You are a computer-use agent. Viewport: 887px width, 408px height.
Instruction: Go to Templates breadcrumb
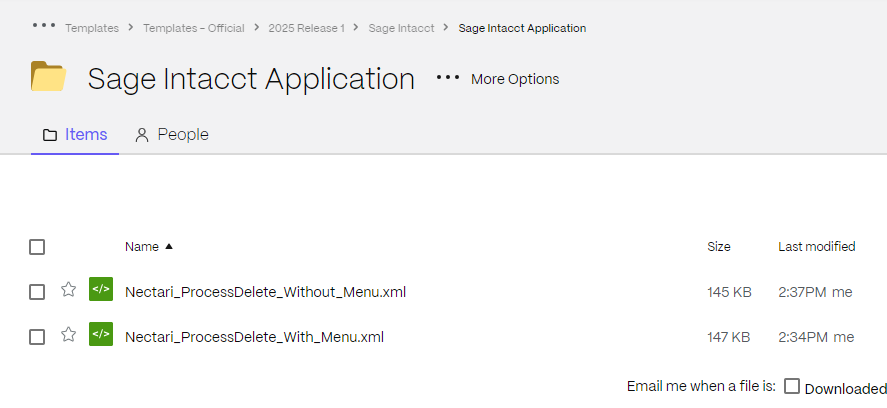click(x=92, y=28)
